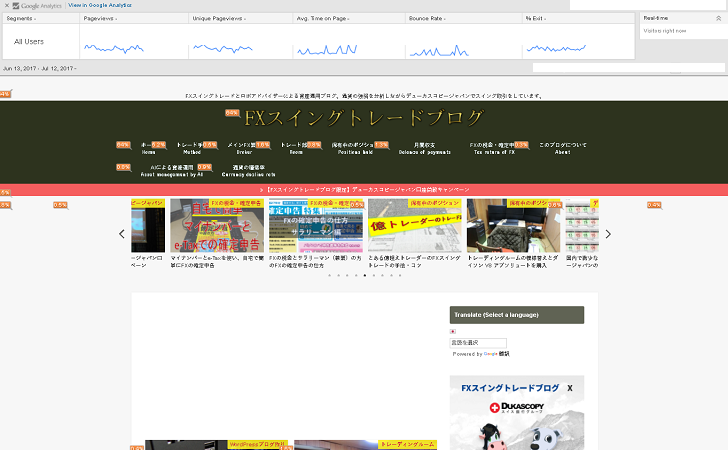Click the Translate (Select a language) header
Viewport: 728px width, 450px height.
[x=517, y=315]
